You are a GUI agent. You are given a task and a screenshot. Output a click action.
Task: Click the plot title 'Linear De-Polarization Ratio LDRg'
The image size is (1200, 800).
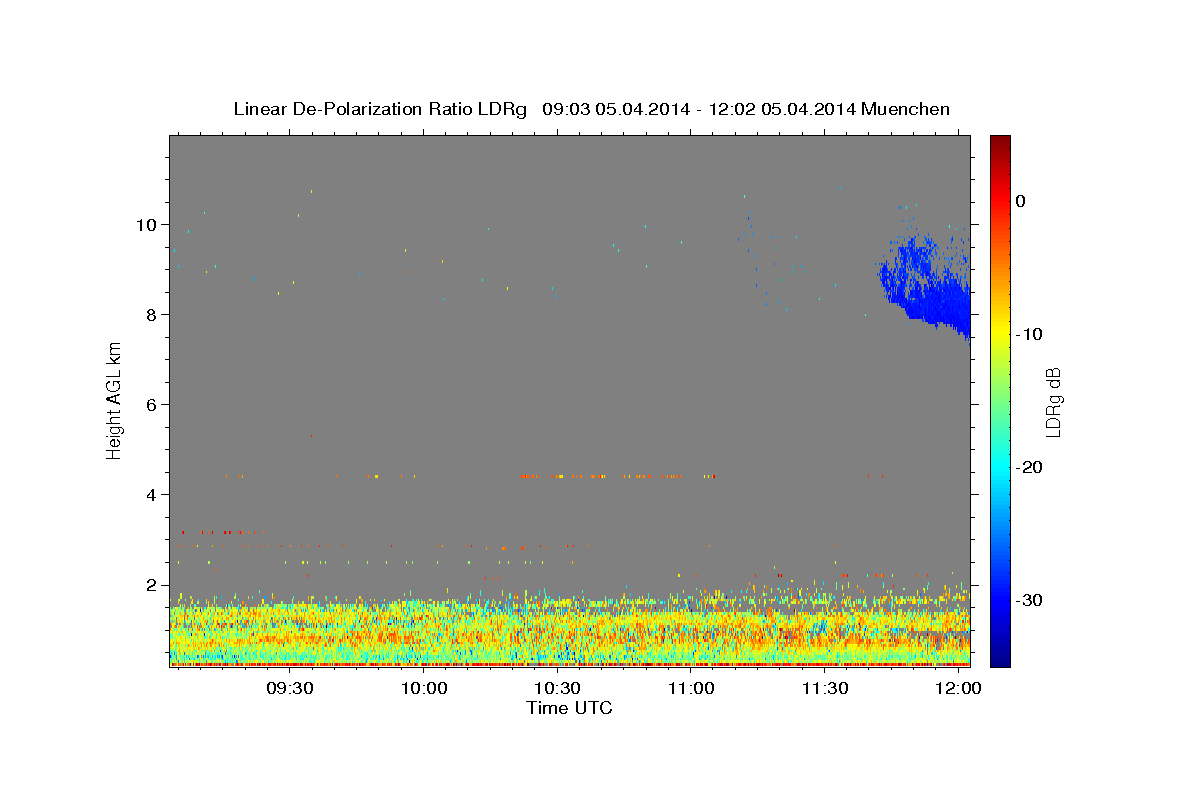[379, 109]
